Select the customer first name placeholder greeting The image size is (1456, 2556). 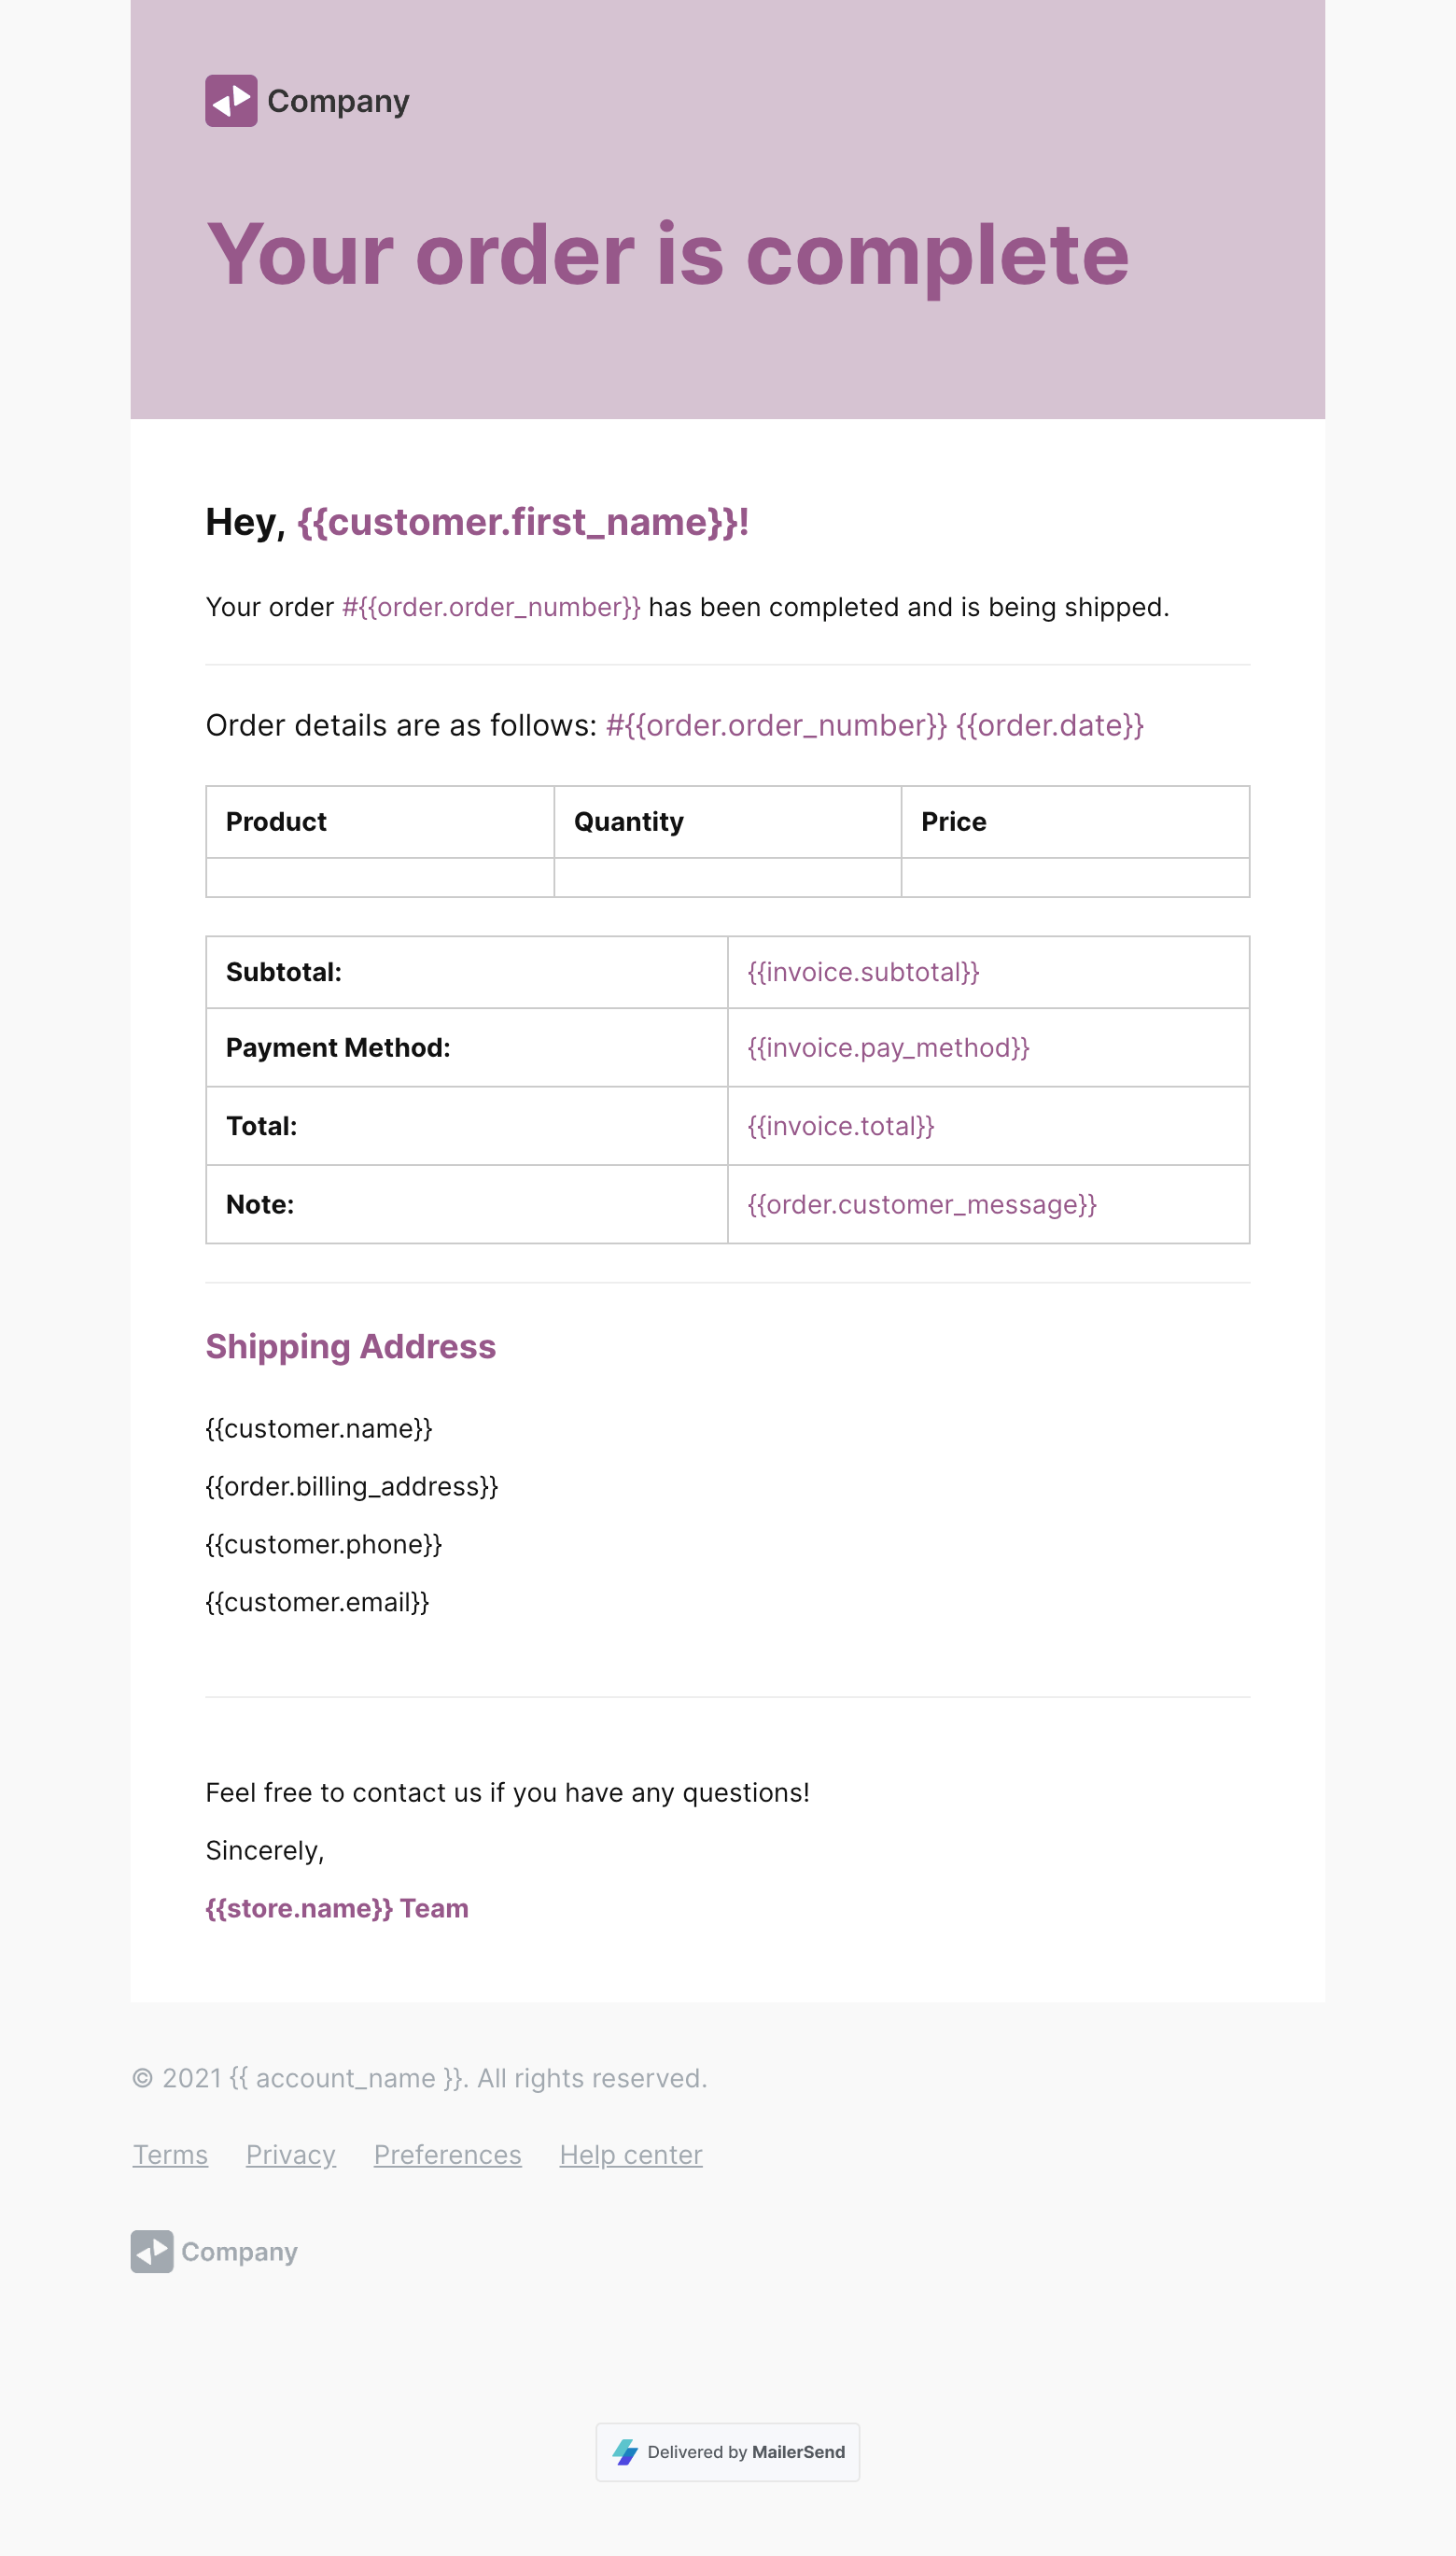pos(522,522)
